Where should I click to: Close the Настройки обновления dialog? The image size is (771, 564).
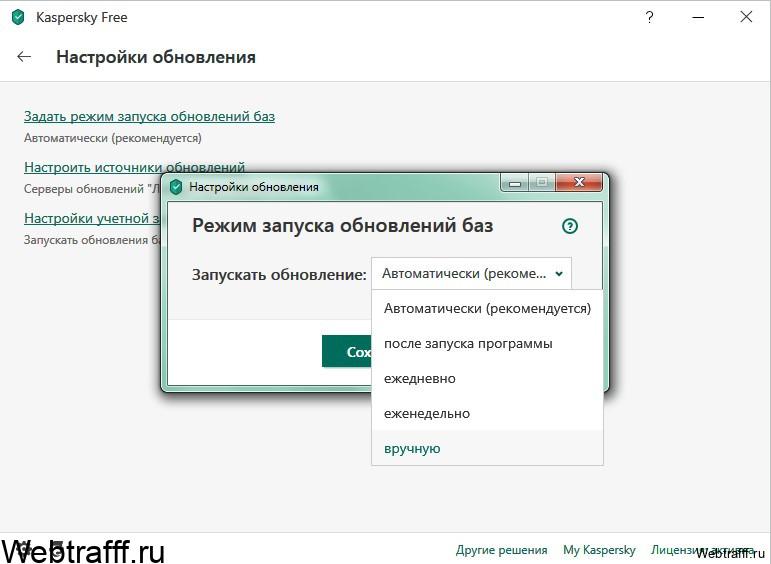coord(579,182)
